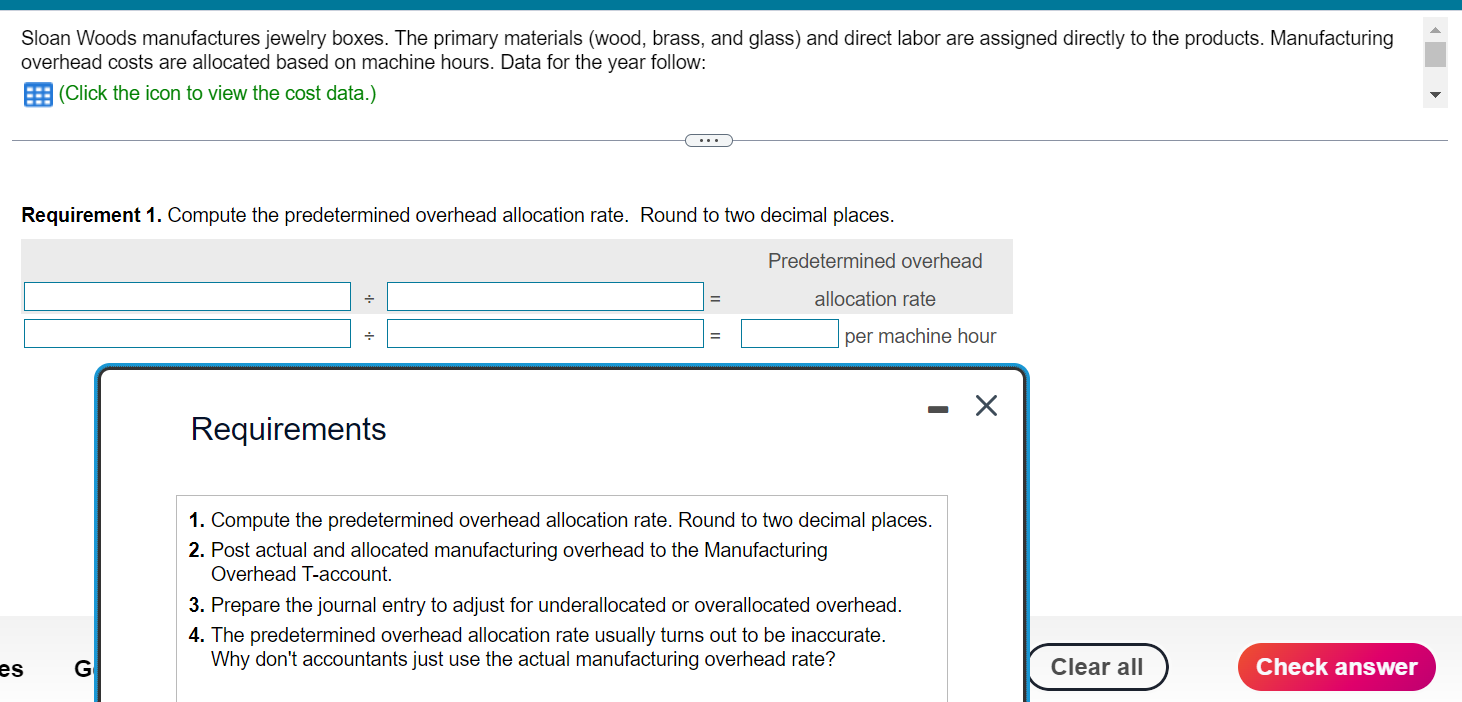The height and width of the screenshot is (702, 1462).
Task: Click the scrollbar thumb on the right edge
Action: (x=1435, y=55)
